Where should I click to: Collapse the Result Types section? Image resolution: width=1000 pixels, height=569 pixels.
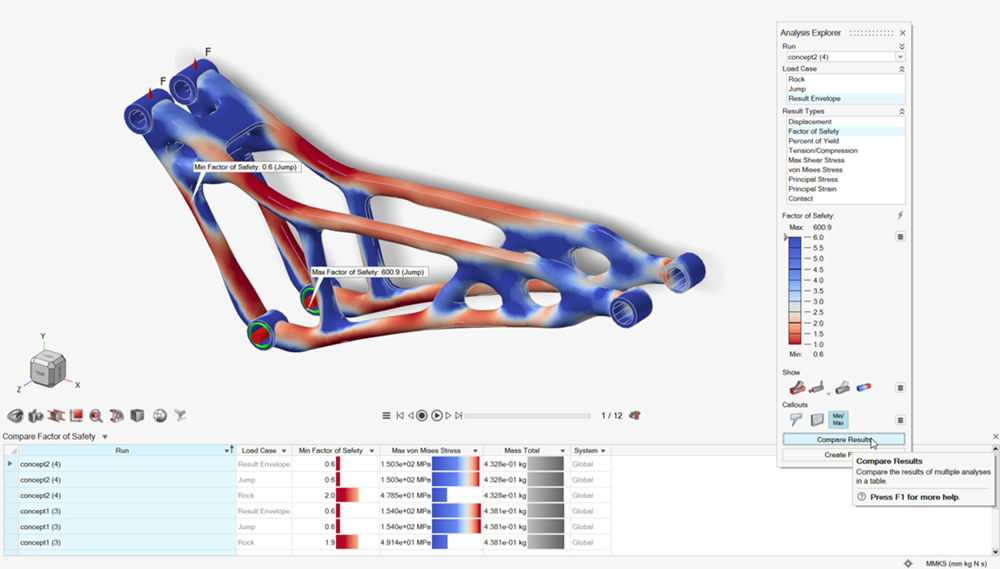point(901,112)
